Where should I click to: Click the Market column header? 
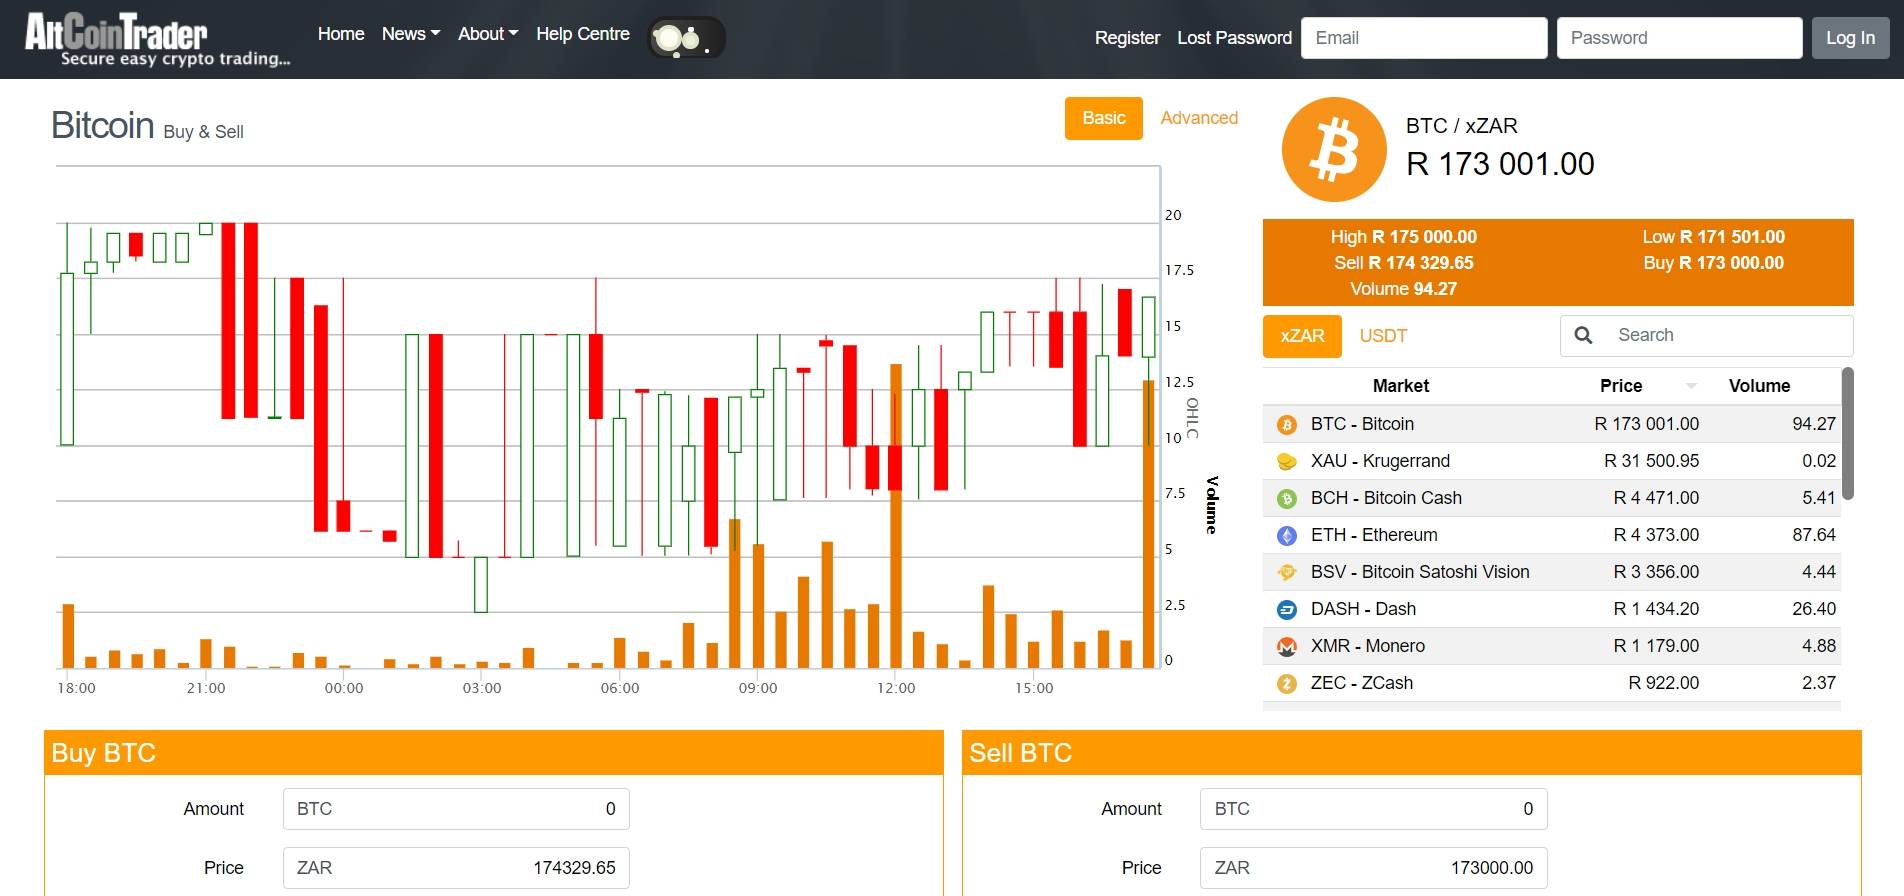1400,386
